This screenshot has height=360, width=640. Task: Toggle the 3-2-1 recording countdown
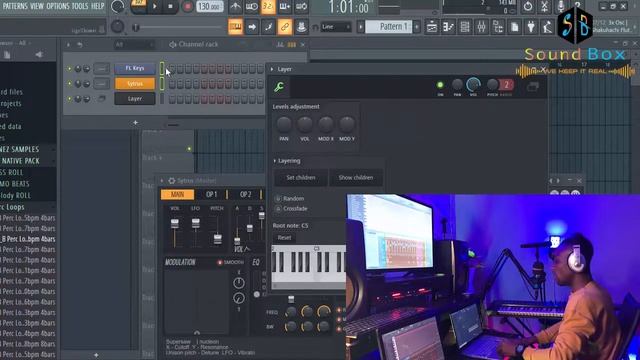[x=268, y=7]
